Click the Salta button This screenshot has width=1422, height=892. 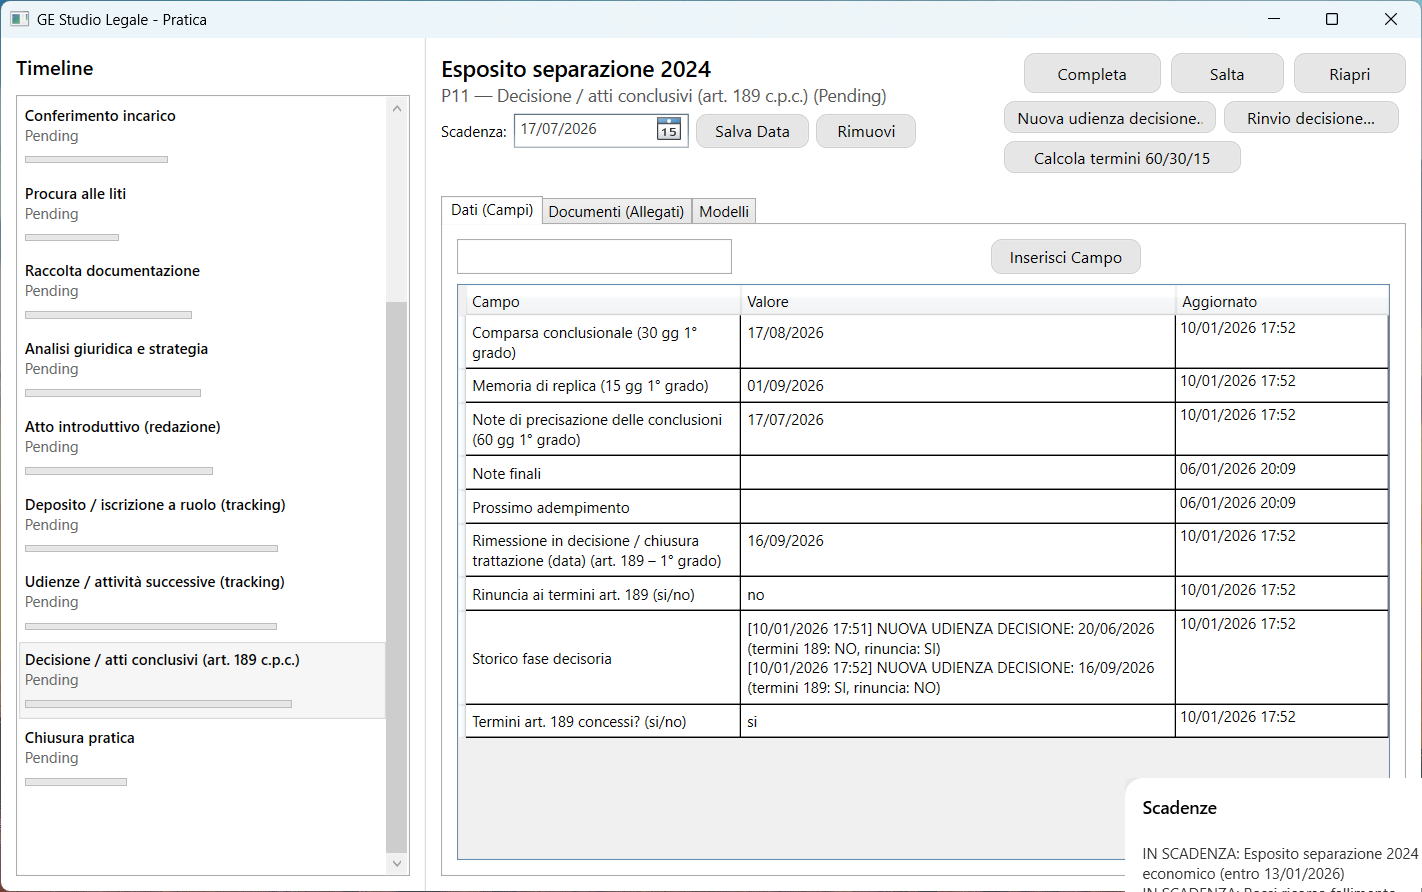click(x=1226, y=74)
